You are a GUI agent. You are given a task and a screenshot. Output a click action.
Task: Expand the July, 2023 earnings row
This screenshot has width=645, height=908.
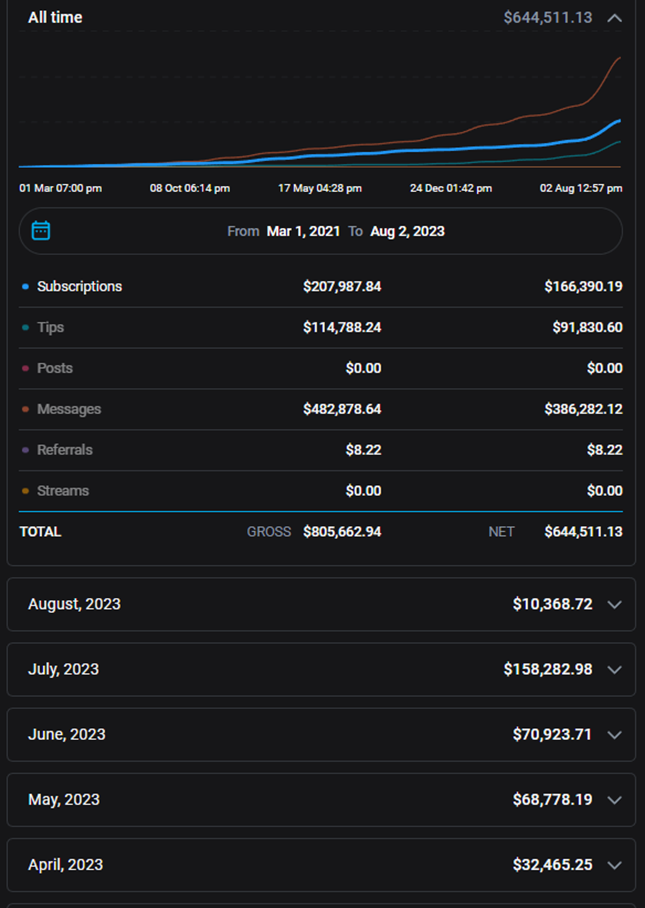click(x=615, y=669)
